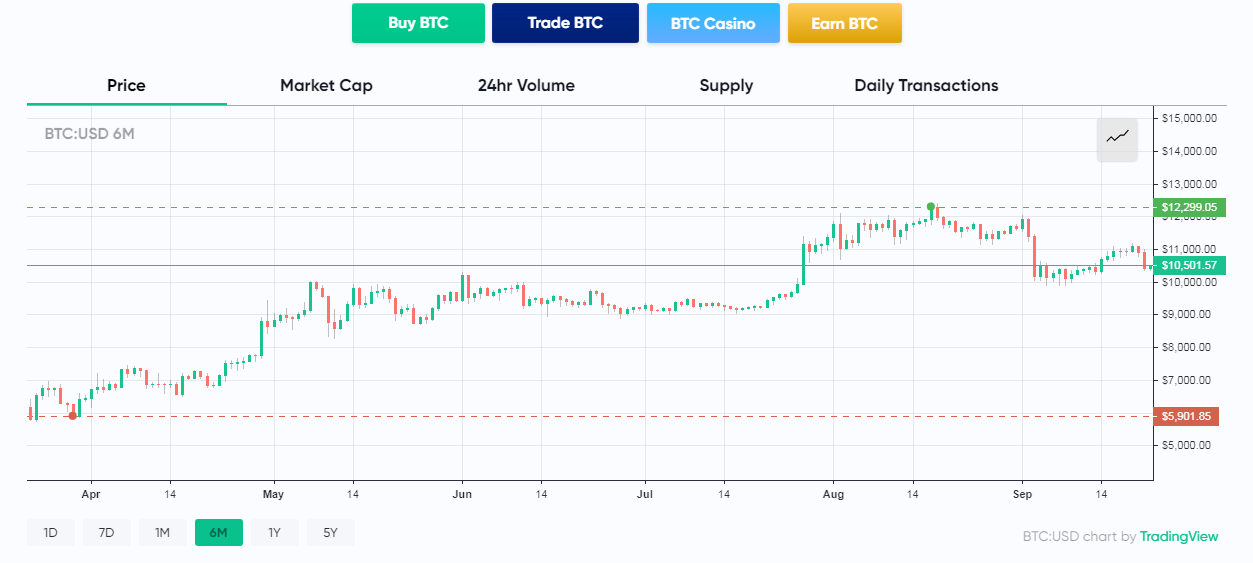Open the TradingView link
The width and height of the screenshot is (1253, 563).
1179,537
